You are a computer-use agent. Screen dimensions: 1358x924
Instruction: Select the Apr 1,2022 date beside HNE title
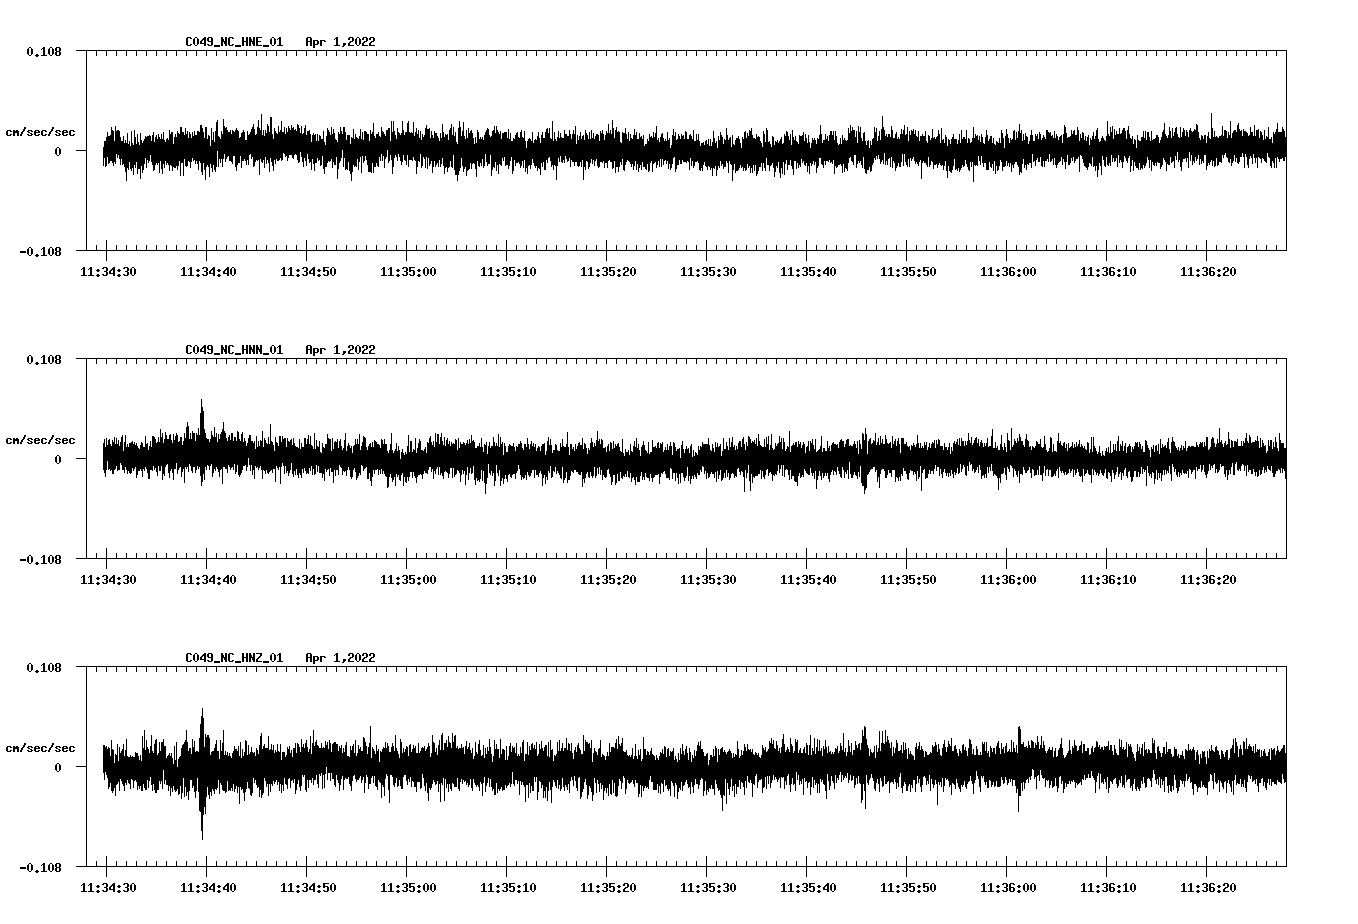click(341, 42)
